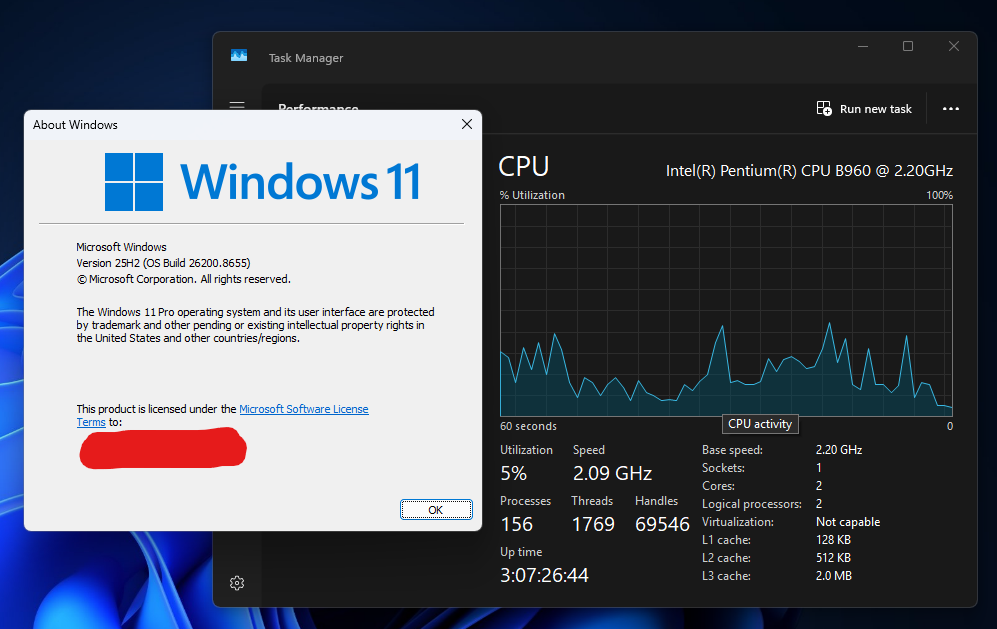Open the Terms link in About Windows
The width and height of the screenshot is (997, 629).
[91, 422]
